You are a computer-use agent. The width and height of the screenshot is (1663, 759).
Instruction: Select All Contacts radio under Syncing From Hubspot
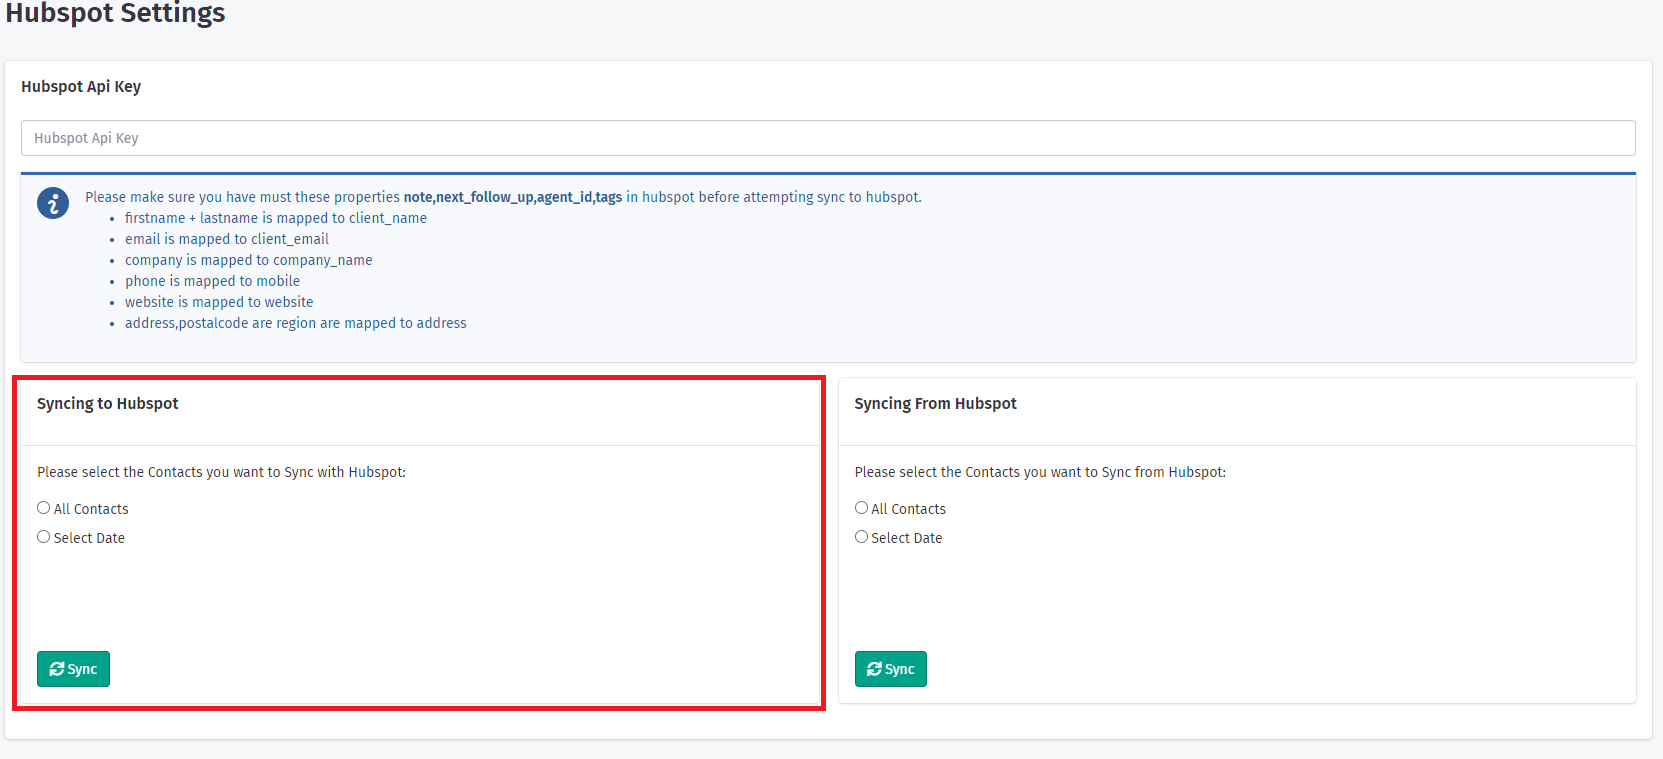861,508
